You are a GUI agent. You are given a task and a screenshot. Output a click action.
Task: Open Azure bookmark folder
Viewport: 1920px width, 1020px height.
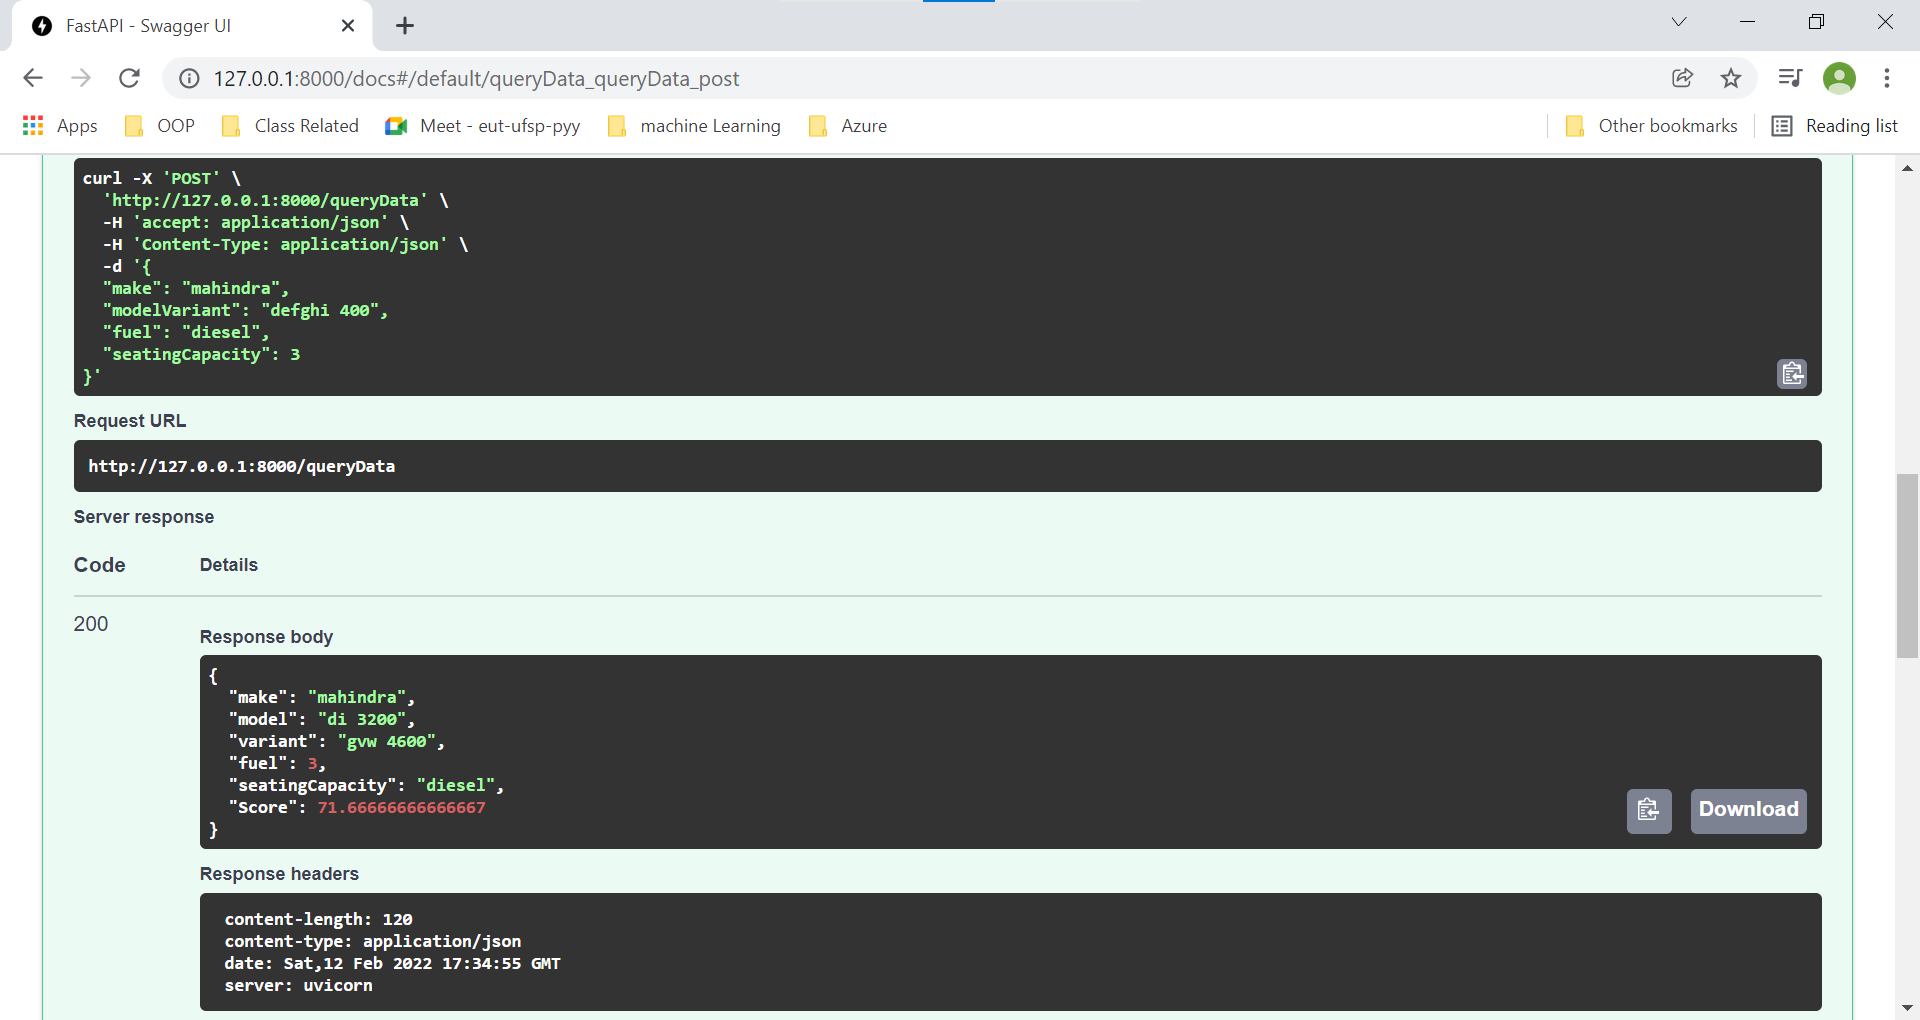pyautogui.click(x=848, y=126)
